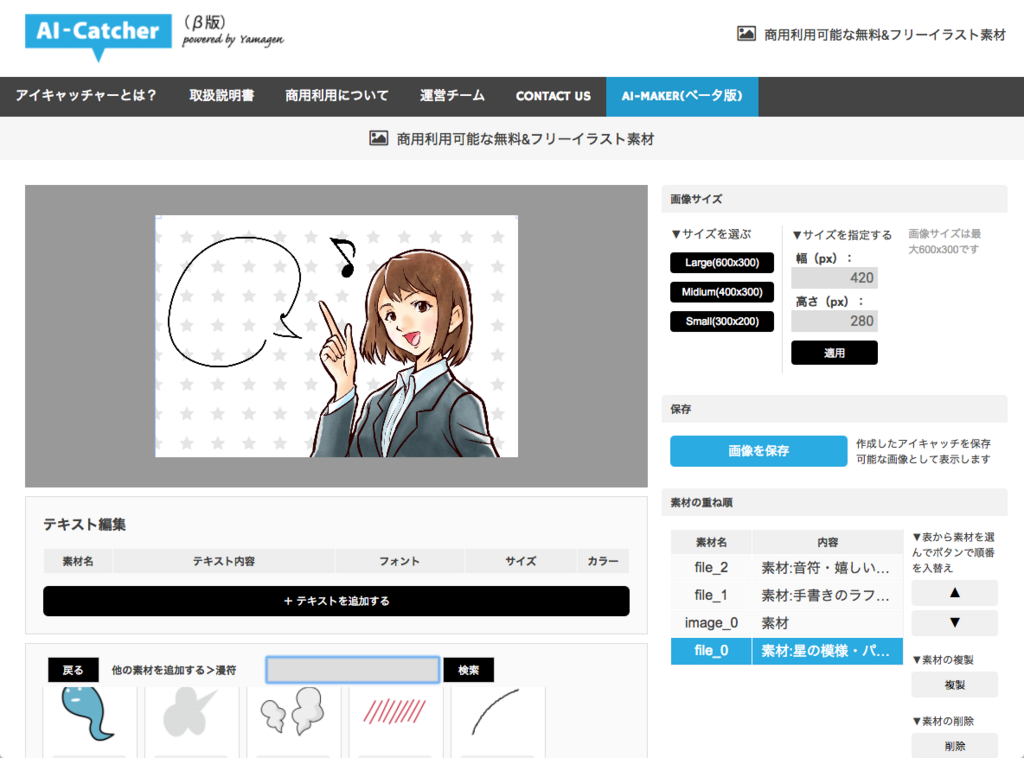Click the image icon in the gray sub-banner
Viewport: 1024px width, 758px height.
[x=379, y=138]
